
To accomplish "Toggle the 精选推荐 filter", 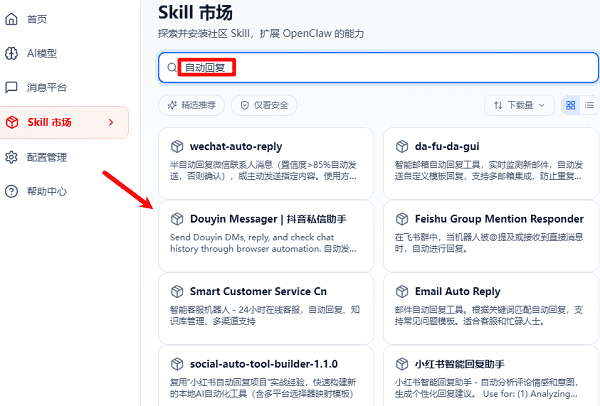I will (192, 105).
